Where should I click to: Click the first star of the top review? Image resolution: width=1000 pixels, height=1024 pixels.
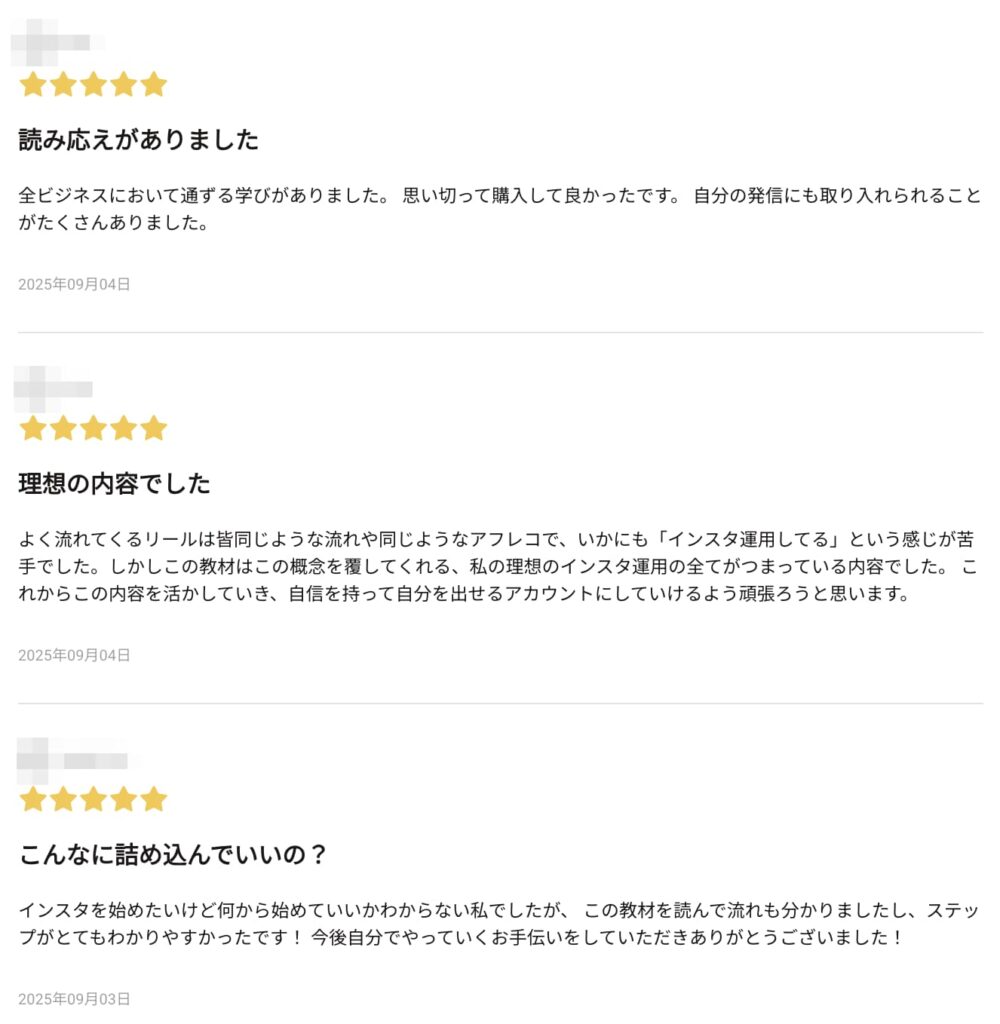[33, 84]
